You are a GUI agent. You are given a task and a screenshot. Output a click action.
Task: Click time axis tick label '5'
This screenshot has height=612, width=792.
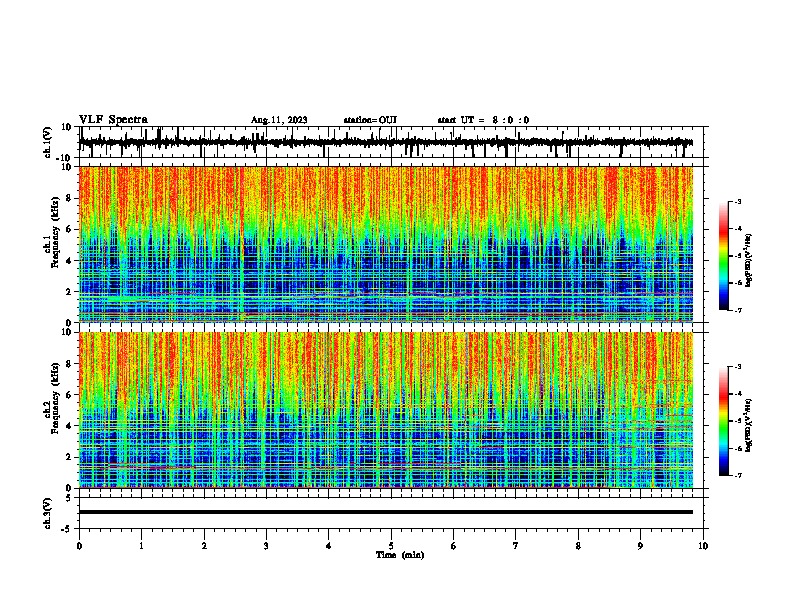[x=391, y=546]
